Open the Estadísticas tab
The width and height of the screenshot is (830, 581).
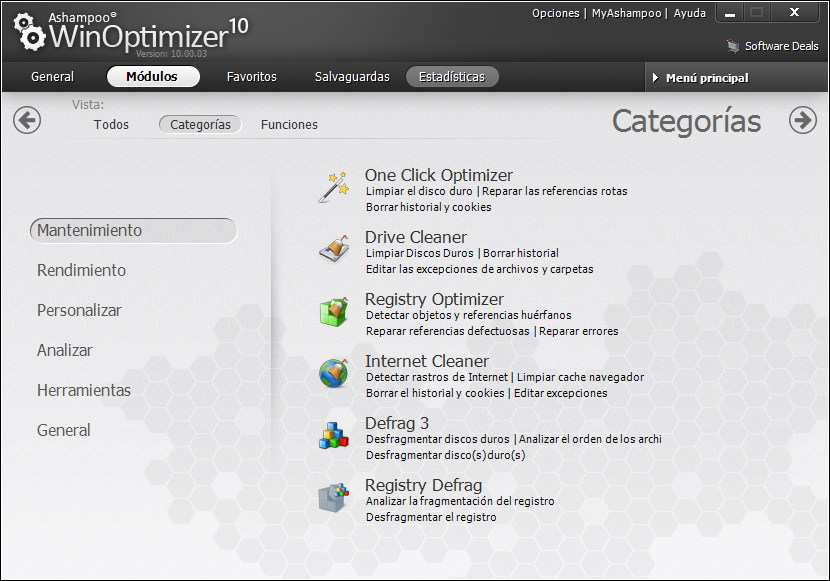452,77
